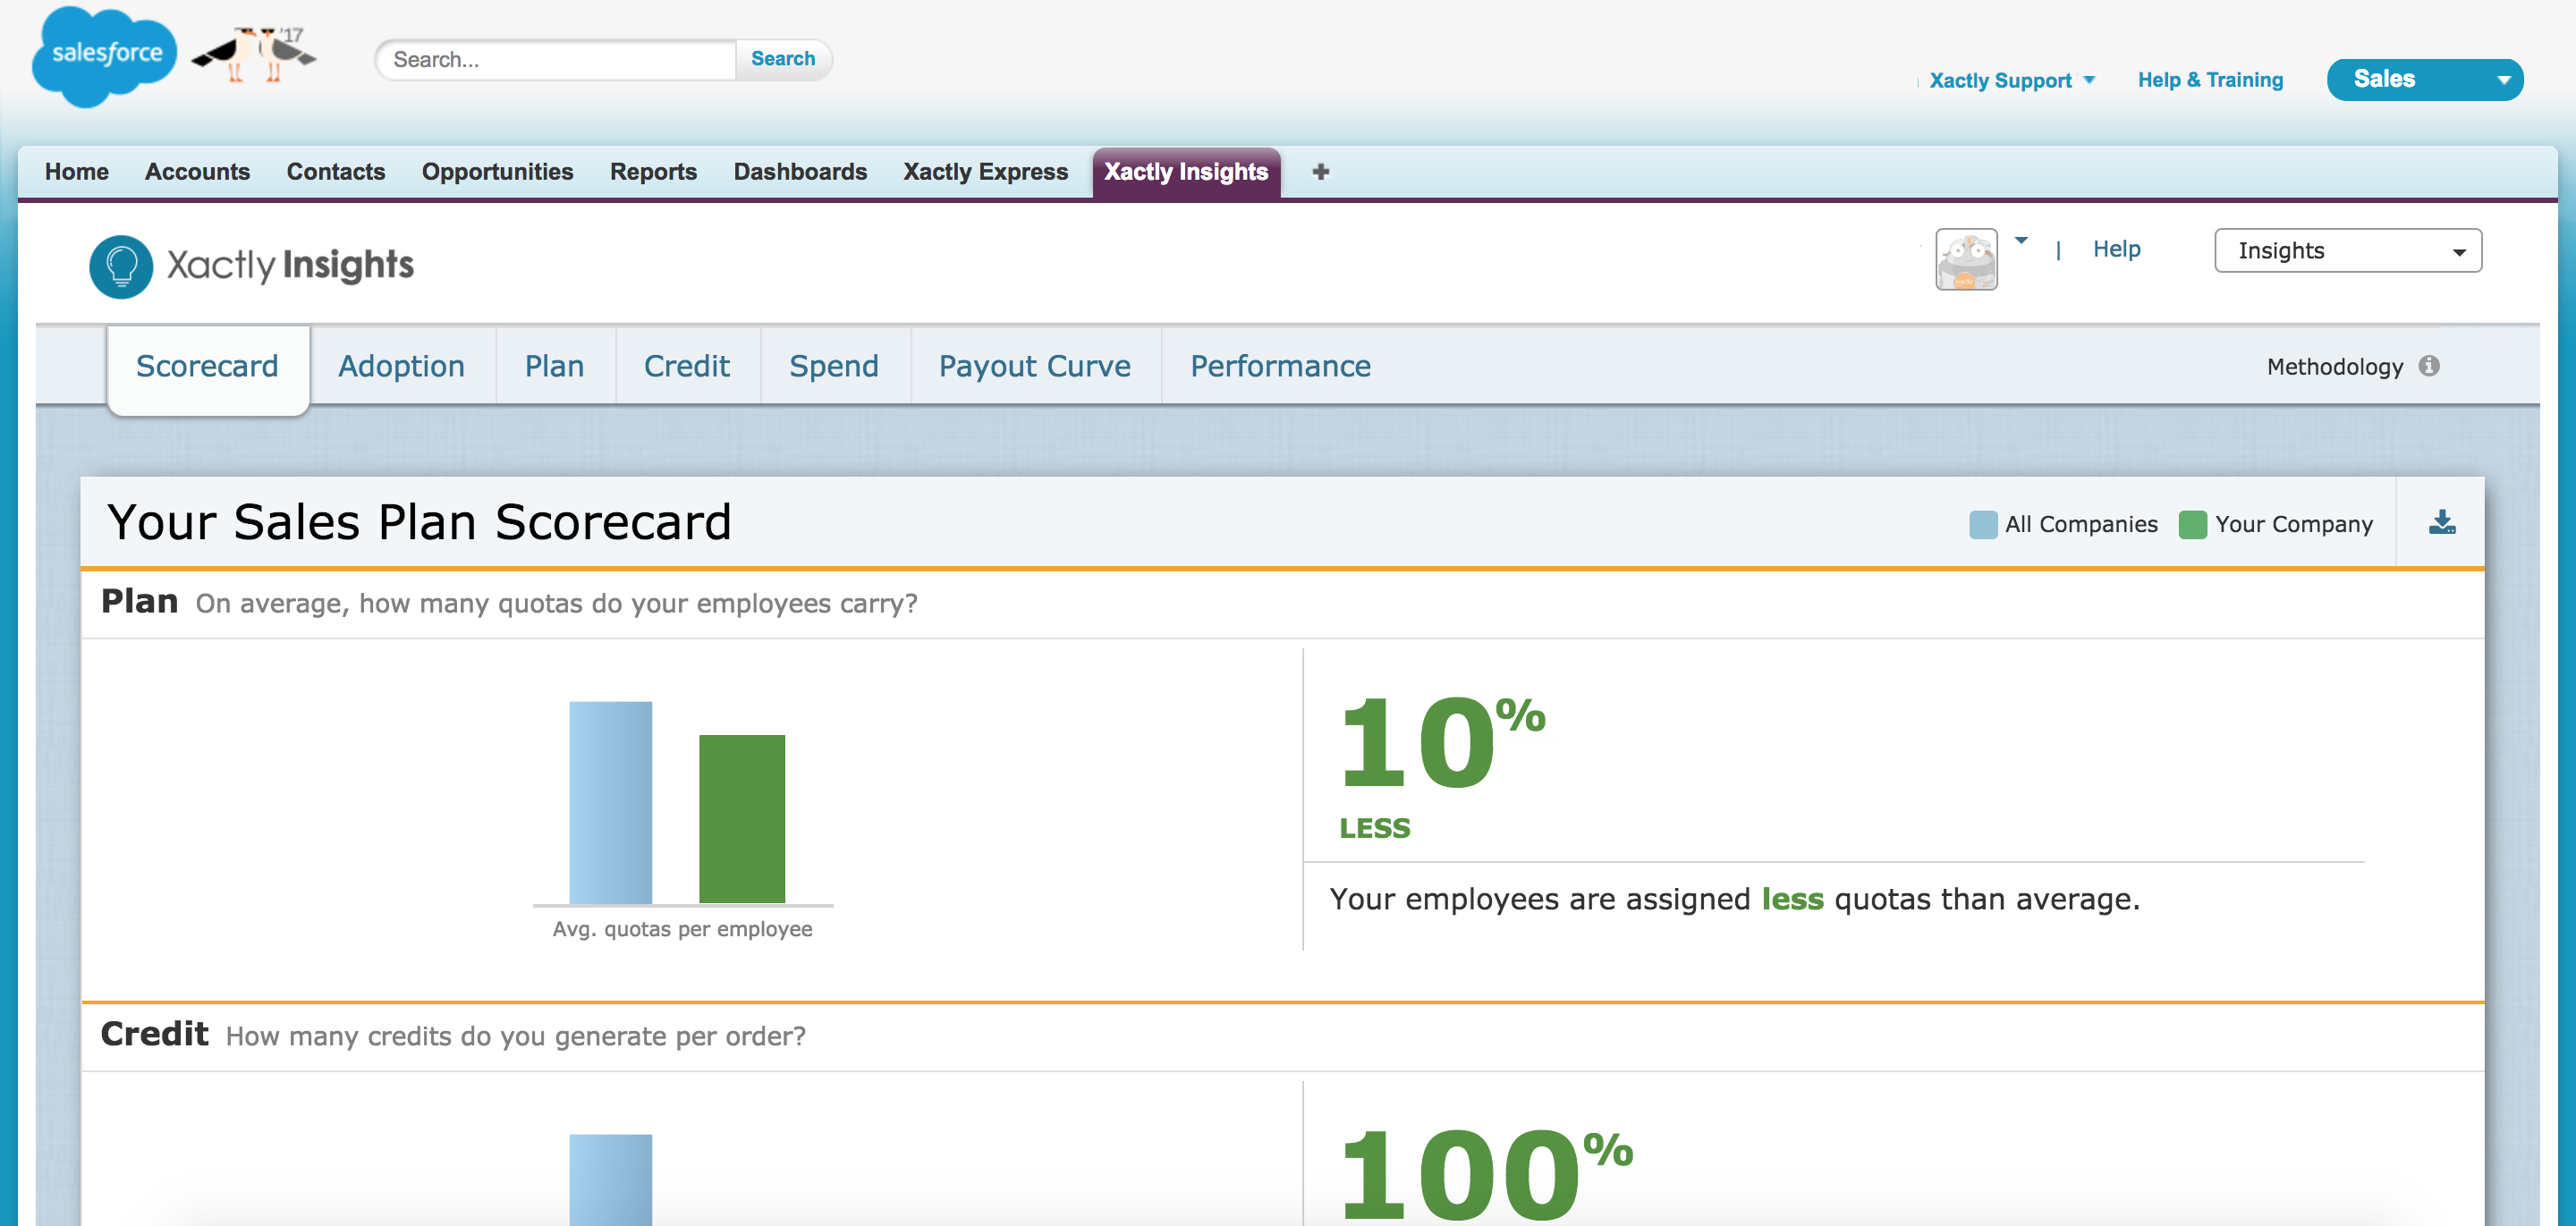Select the Xactly Insights tab
This screenshot has height=1226, width=2576.
[1186, 172]
